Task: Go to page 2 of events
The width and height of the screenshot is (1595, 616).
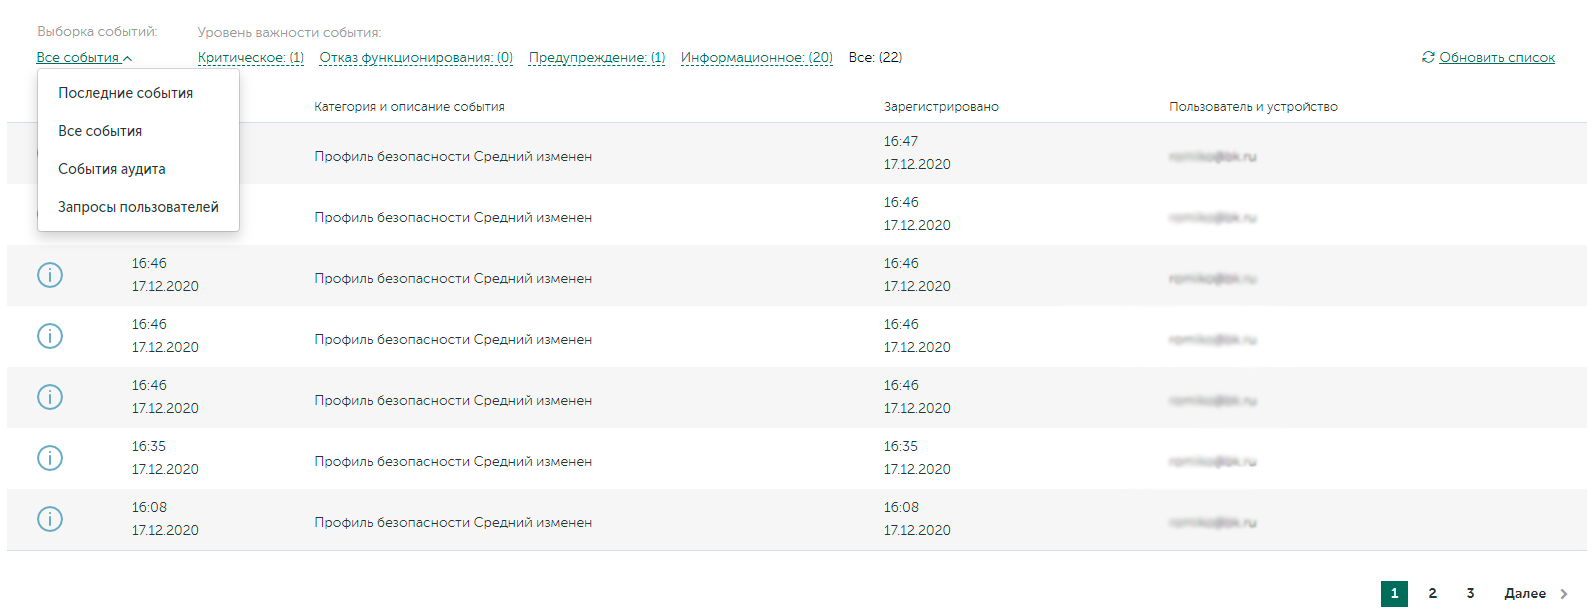Action: point(1432,594)
